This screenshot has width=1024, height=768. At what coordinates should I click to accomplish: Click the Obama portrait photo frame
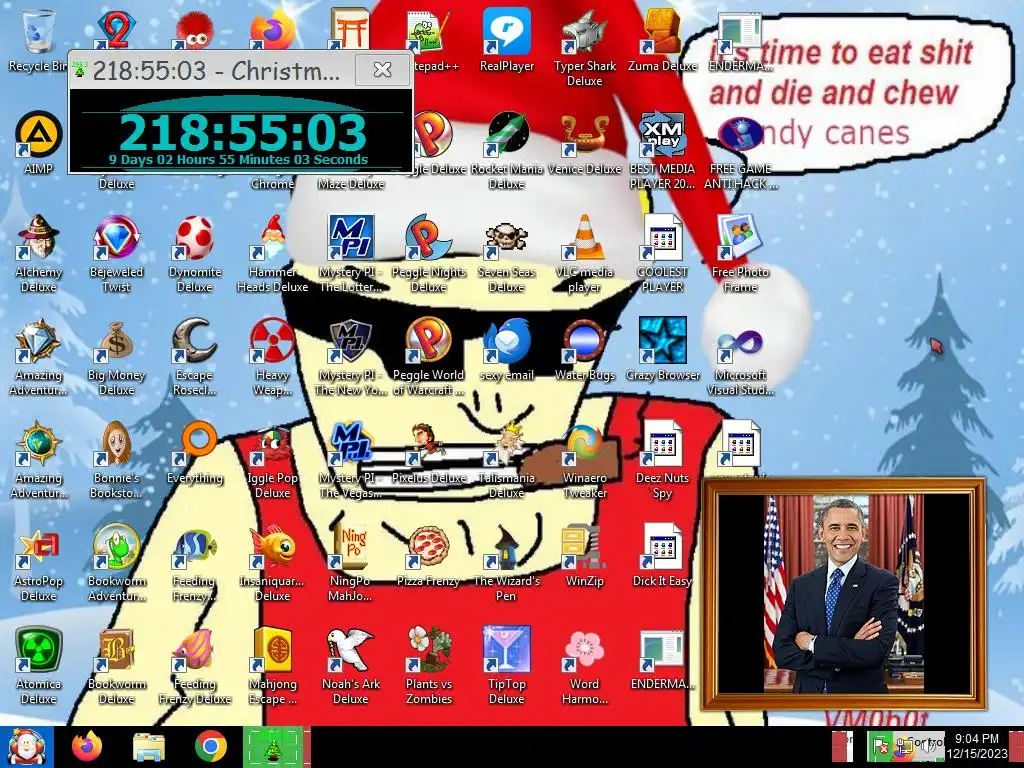(843, 594)
